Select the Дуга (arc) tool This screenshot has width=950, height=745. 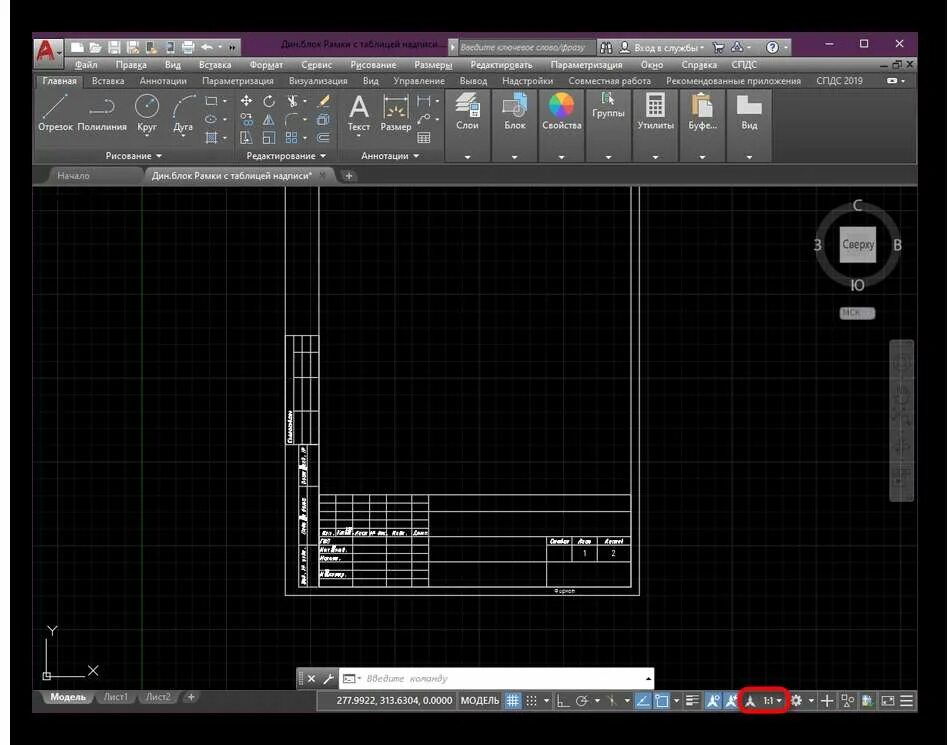pos(183,113)
